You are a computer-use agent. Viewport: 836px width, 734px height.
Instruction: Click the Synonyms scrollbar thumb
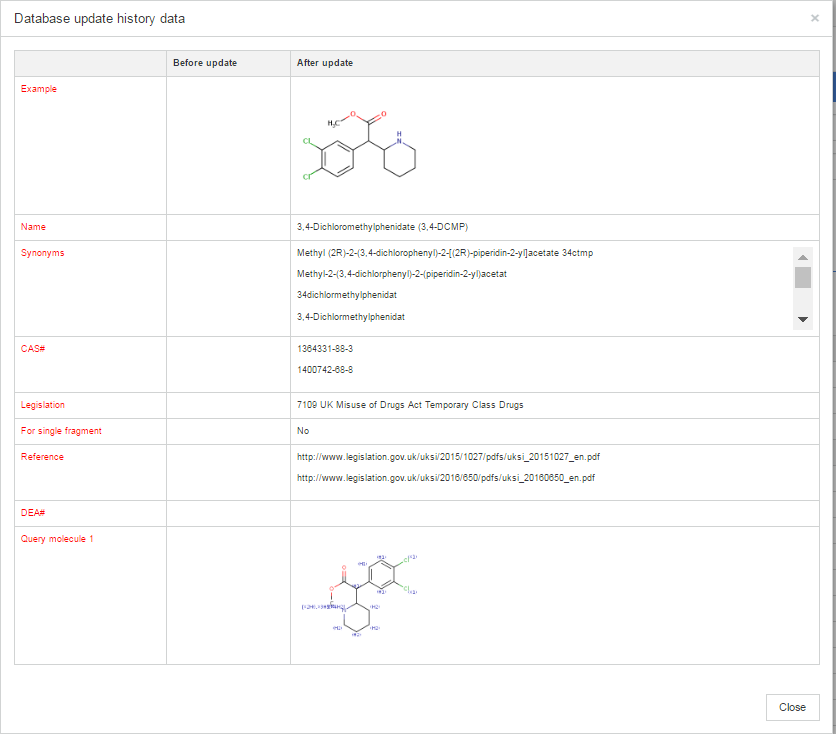click(x=802, y=277)
